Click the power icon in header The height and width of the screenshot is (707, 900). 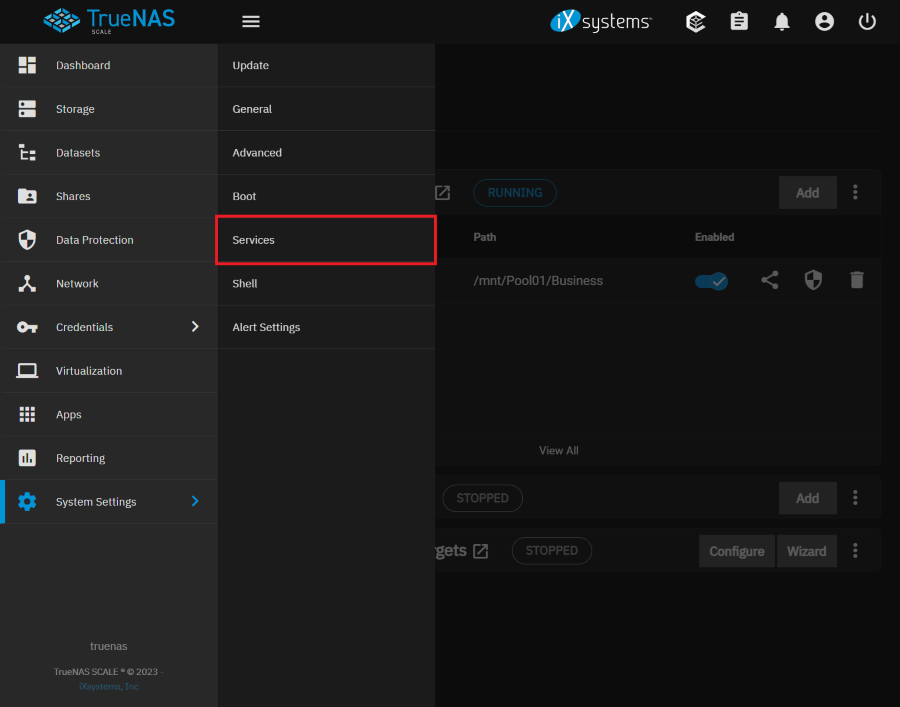pyautogui.click(x=867, y=21)
